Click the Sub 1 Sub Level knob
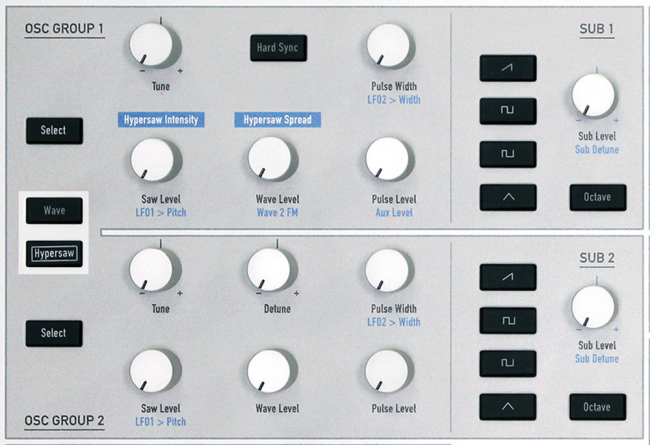The image size is (650, 445). pos(594,97)
